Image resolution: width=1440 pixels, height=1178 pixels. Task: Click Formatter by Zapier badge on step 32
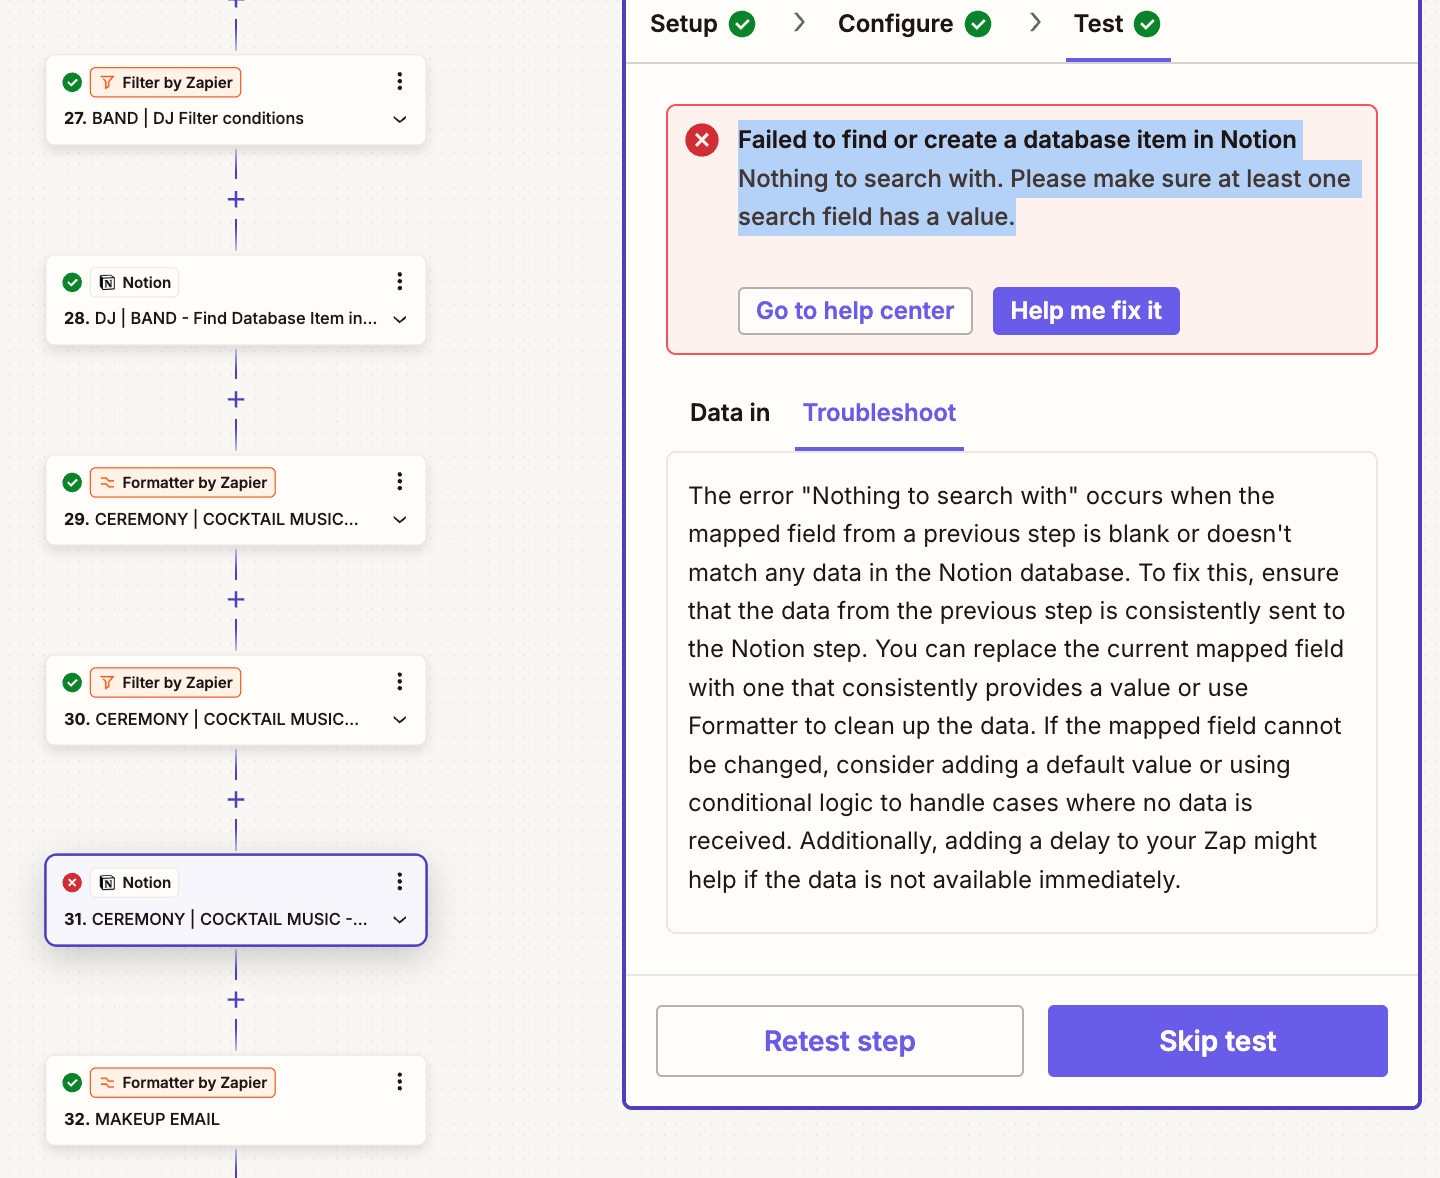tap(183, 1082)
